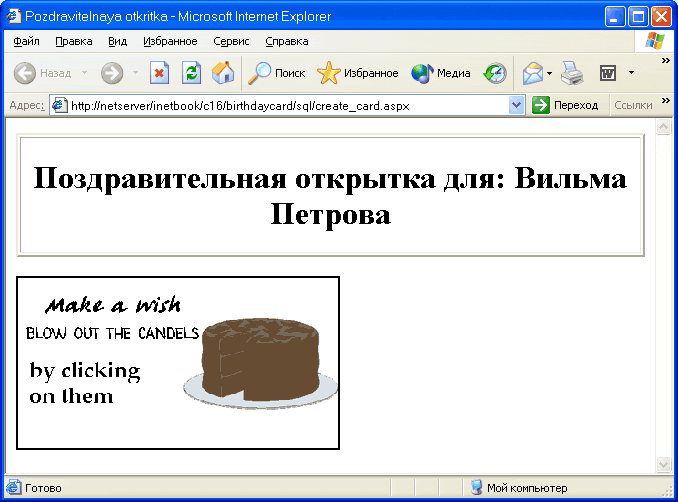Click scrollbar up arrow
Viewport: 678px width, 502px height.
click(663, 127)
